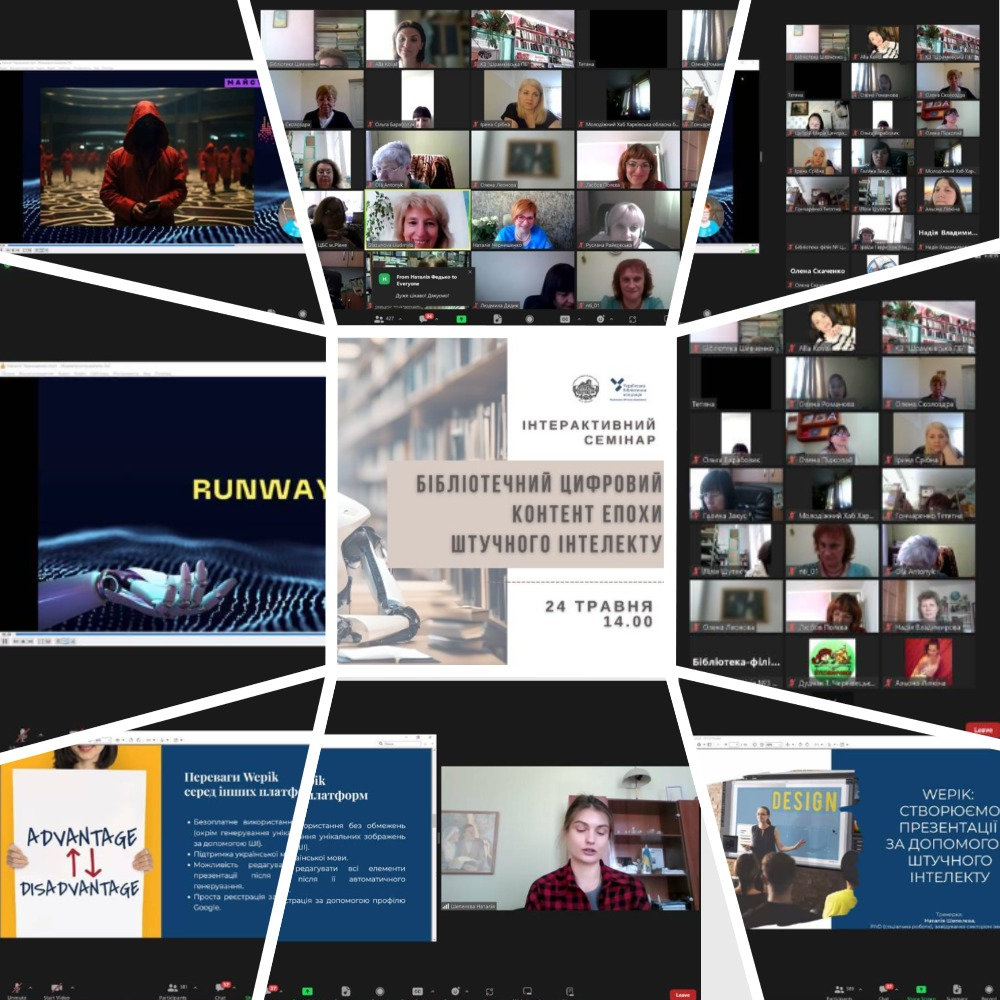This screenshot has height=1000, width=1000.
Task: Click green Share Screen icon in bottom-center toolbar
Action: (307, 991)
